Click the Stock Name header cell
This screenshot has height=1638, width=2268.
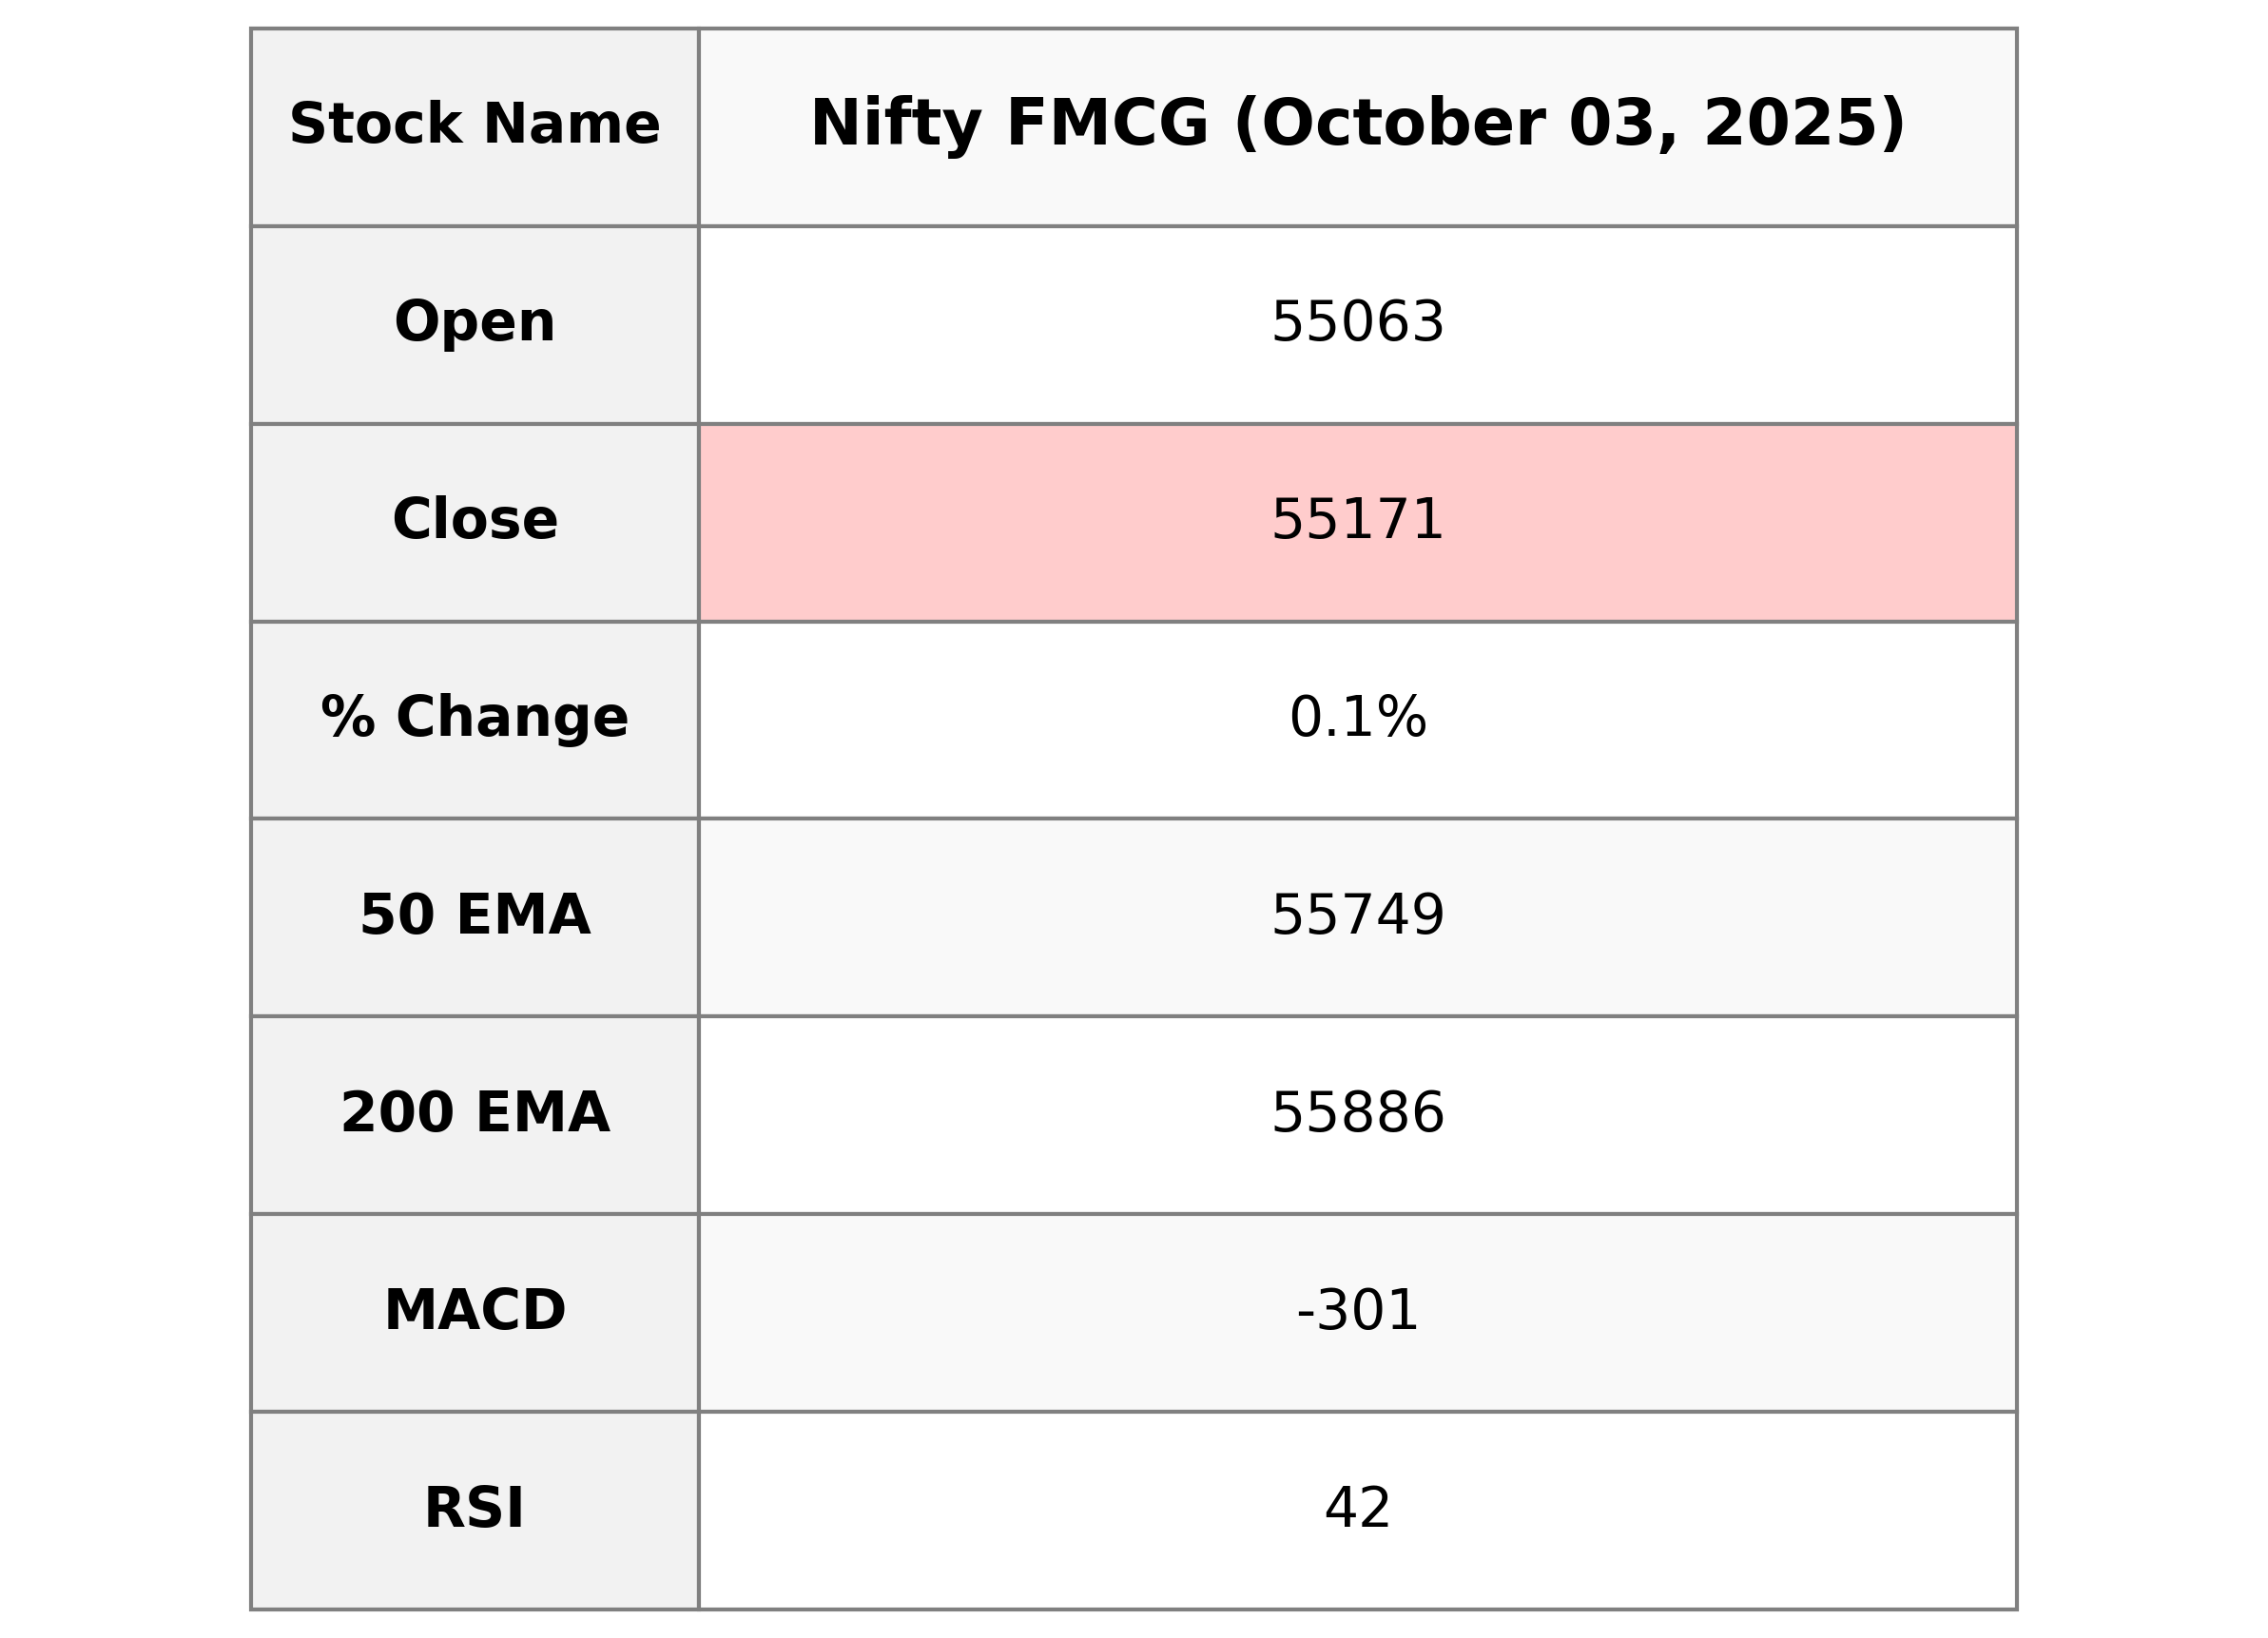(474, 126)
